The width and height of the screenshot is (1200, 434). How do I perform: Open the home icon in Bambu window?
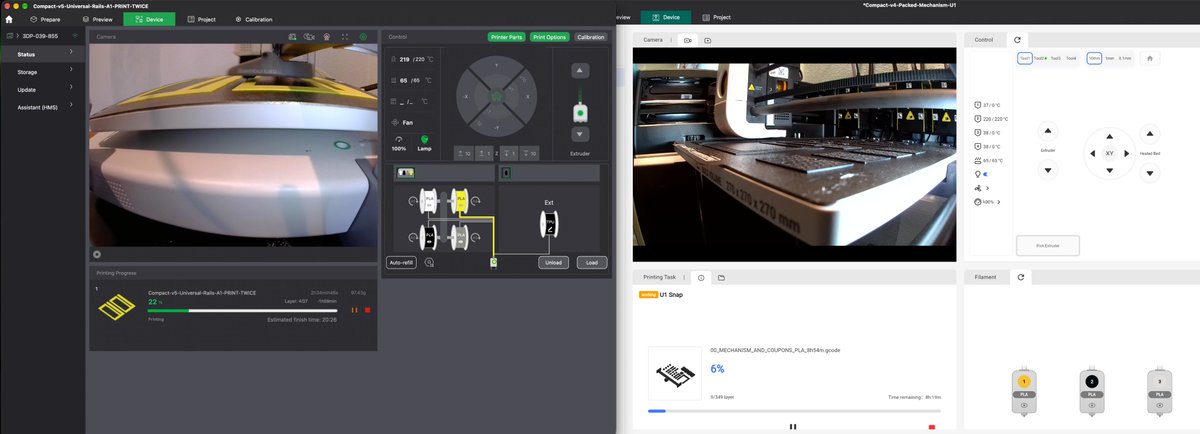(x=9, y=19)
